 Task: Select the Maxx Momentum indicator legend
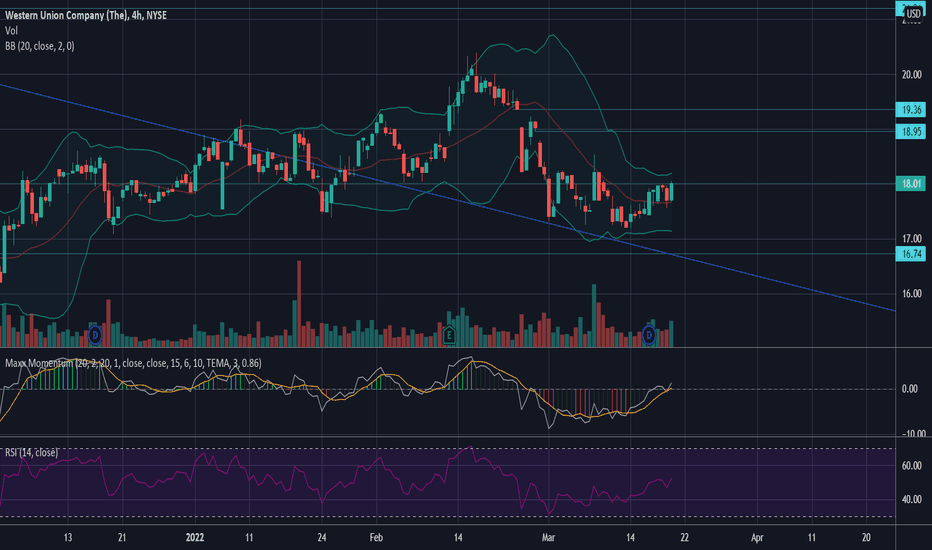(x=133, y=363)
